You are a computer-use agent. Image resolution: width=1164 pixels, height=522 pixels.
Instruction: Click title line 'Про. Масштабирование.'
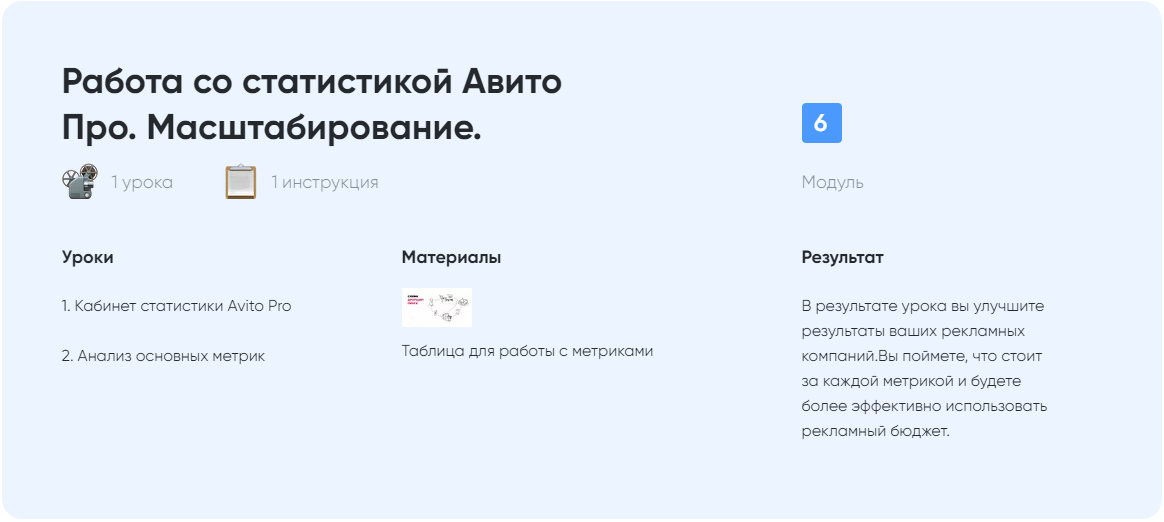coord(272,128)
